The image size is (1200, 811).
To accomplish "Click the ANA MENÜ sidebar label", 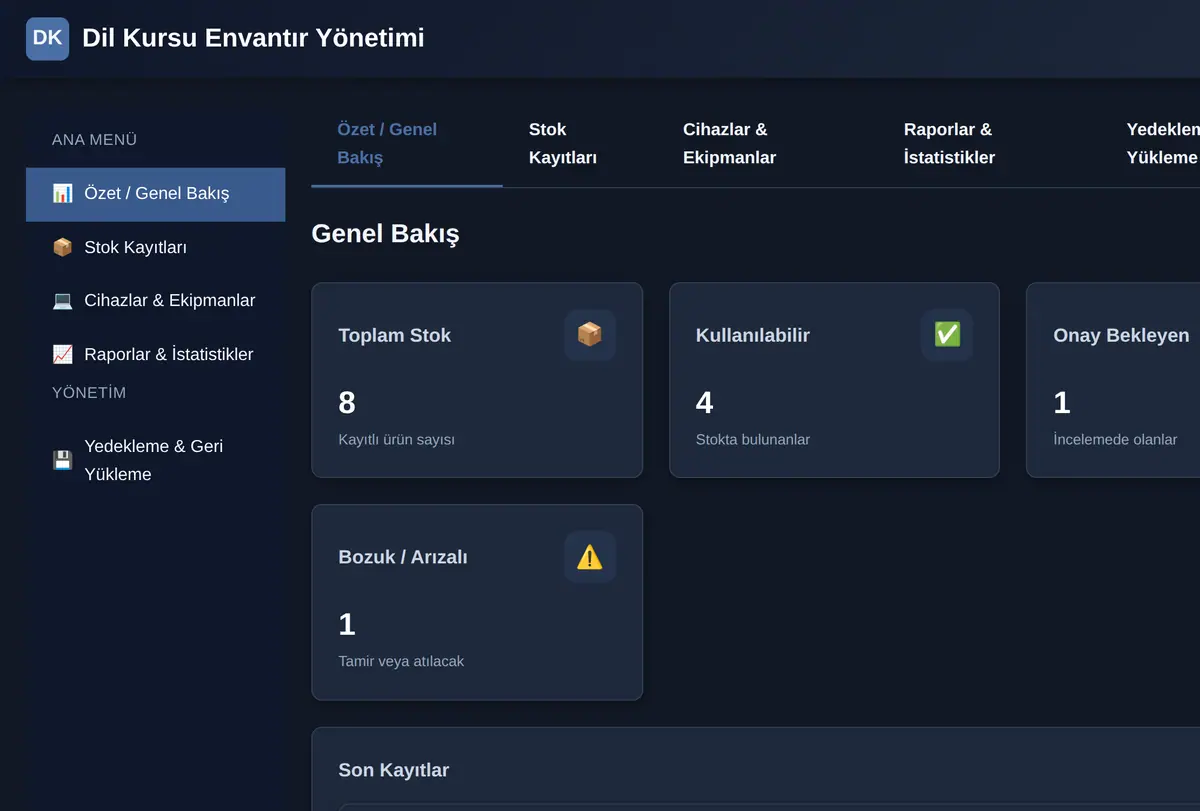I will click(x=95, y=140).
